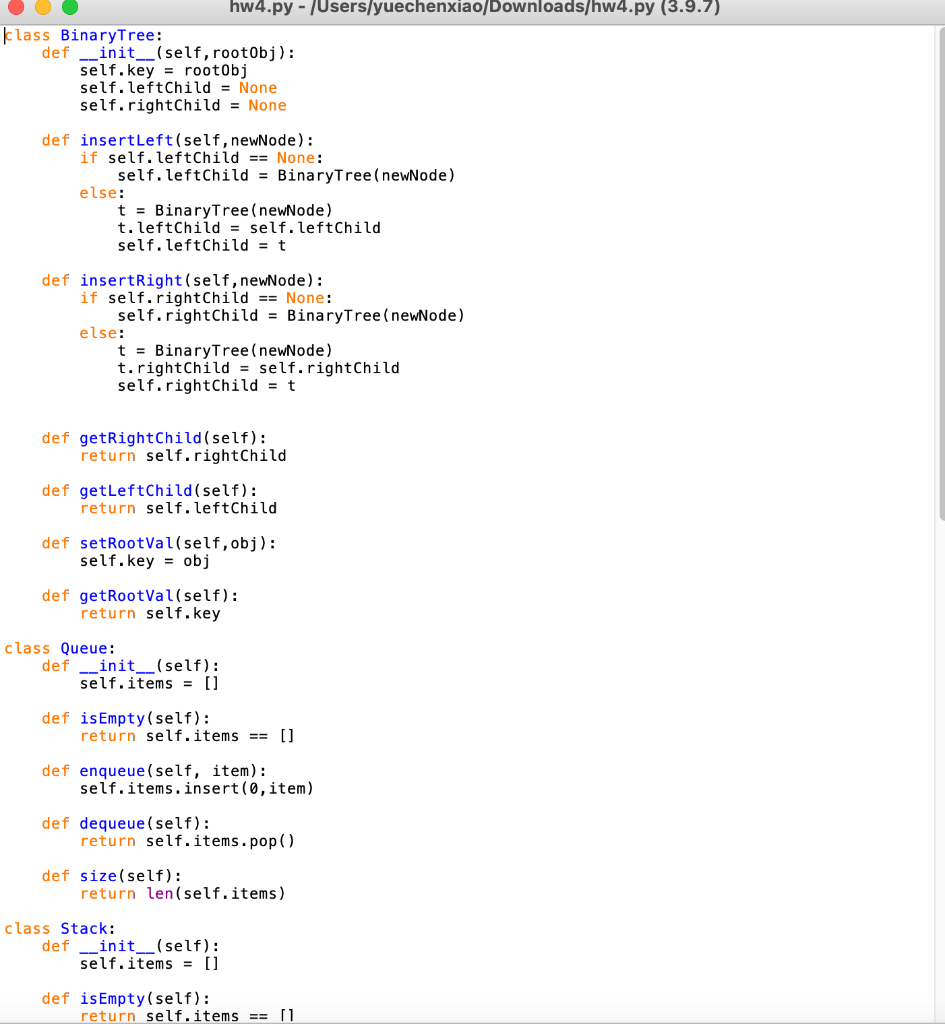This screenshot has width=945, height=1024.
Task: Click the class Queue definition line
Action: coord(58,648)
